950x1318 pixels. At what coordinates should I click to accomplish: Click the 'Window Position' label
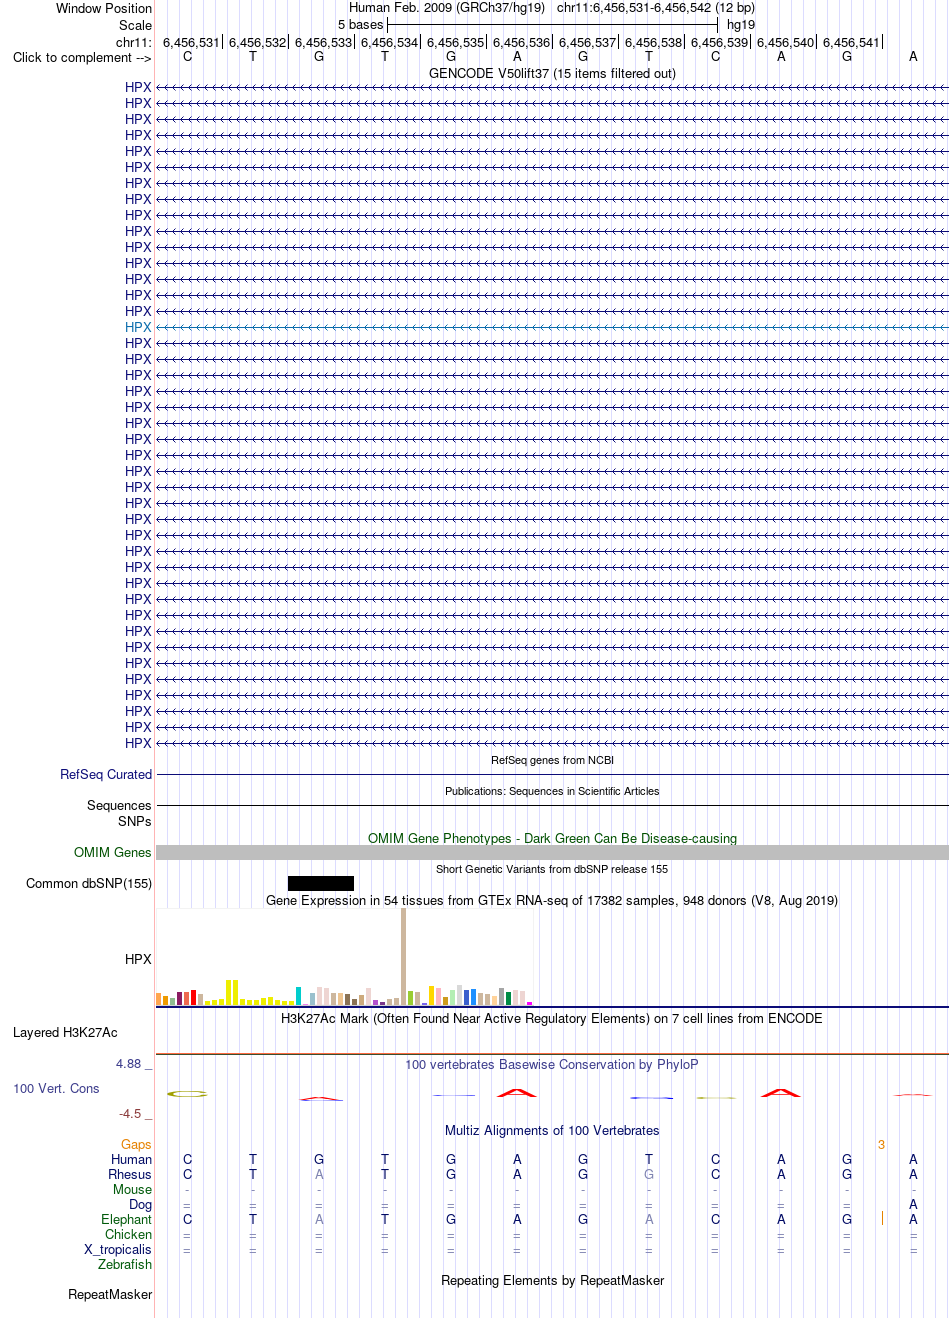104,8
